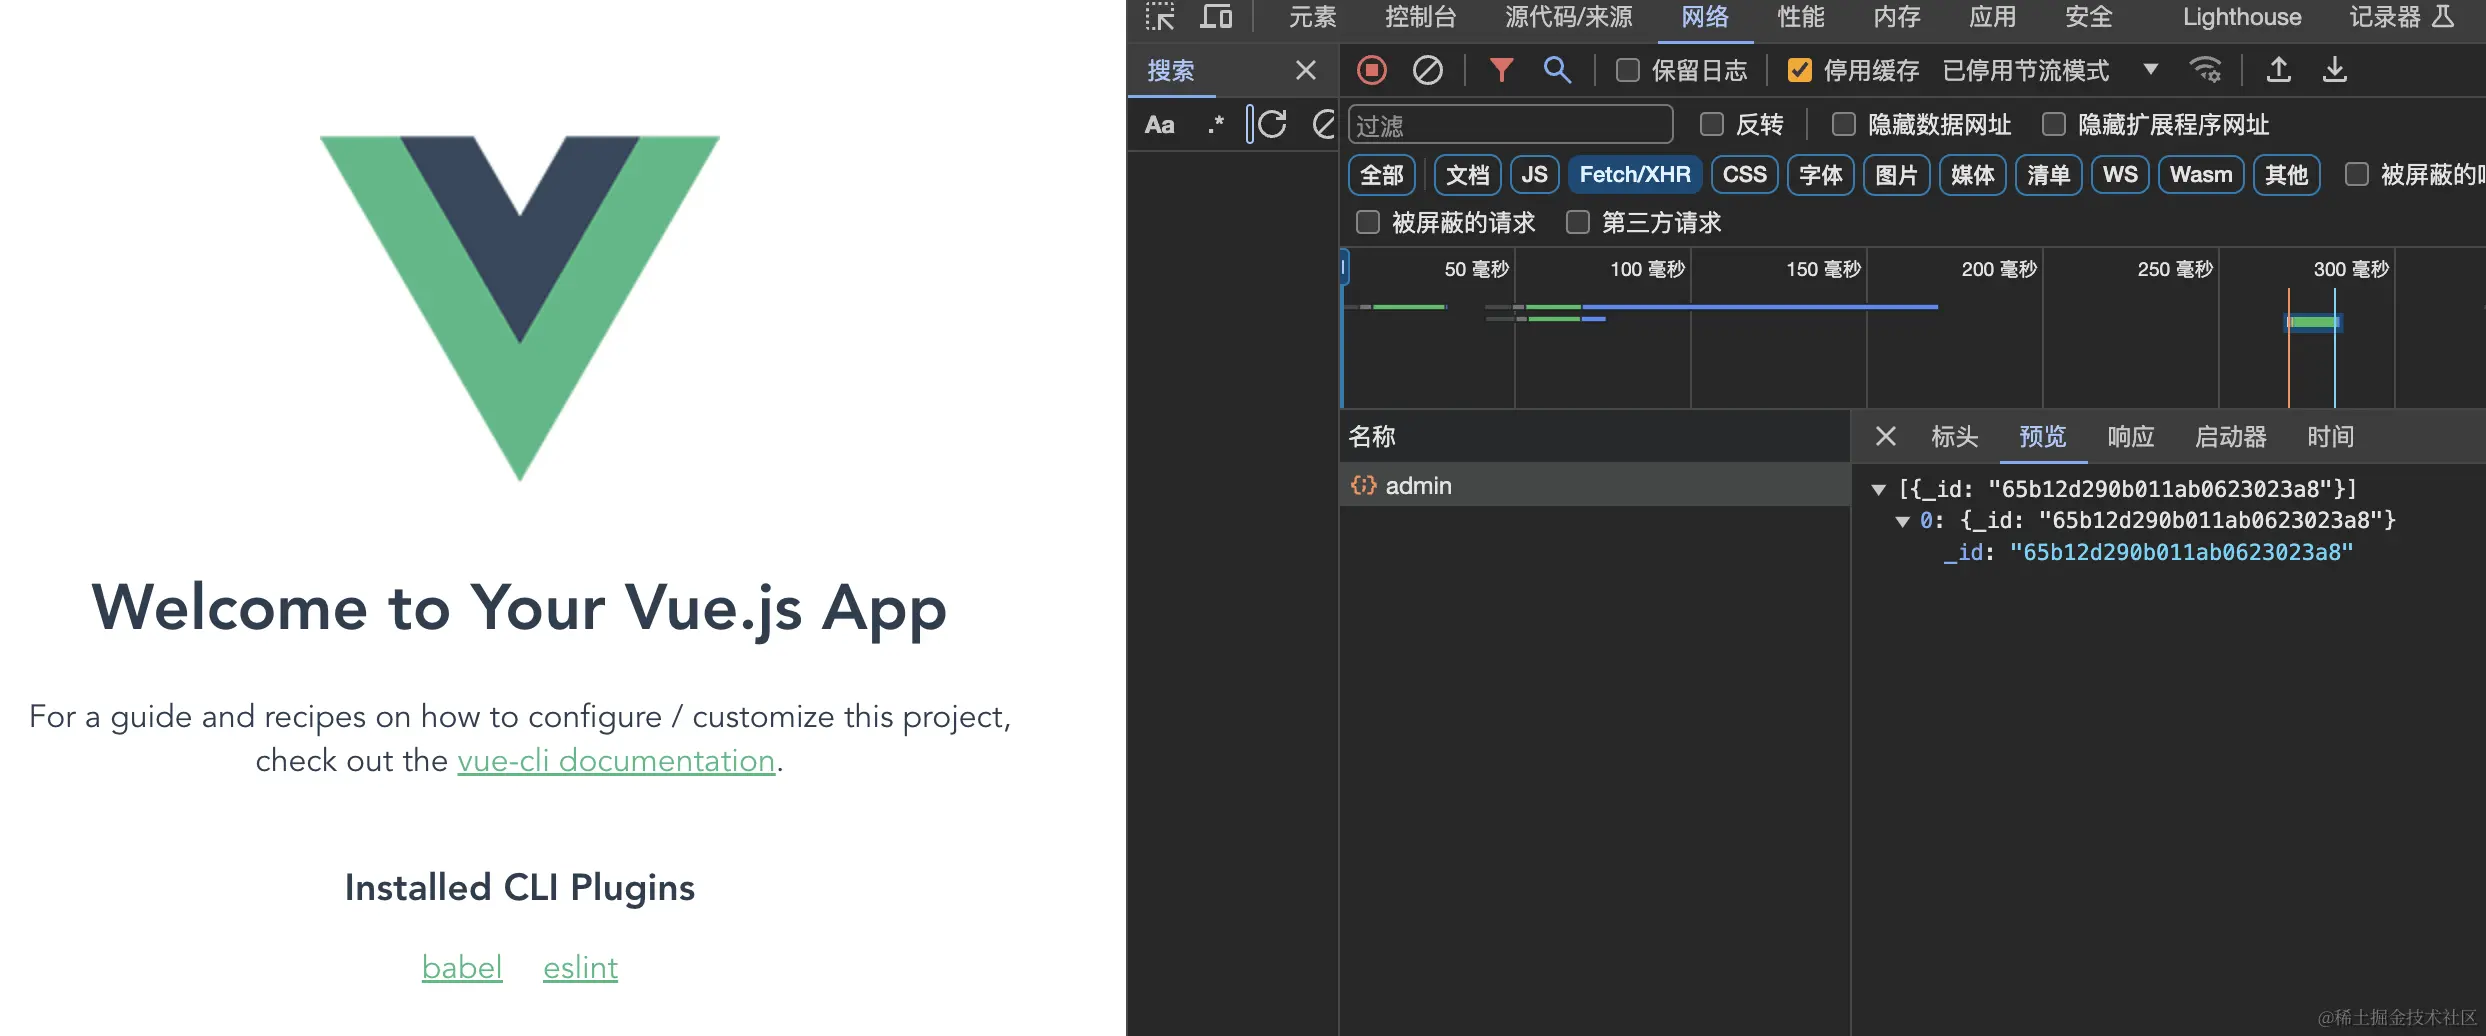The image size is (2486, 1036).
Task: Open the 记录器 Recorder tab
Action: coord(2400,17)
